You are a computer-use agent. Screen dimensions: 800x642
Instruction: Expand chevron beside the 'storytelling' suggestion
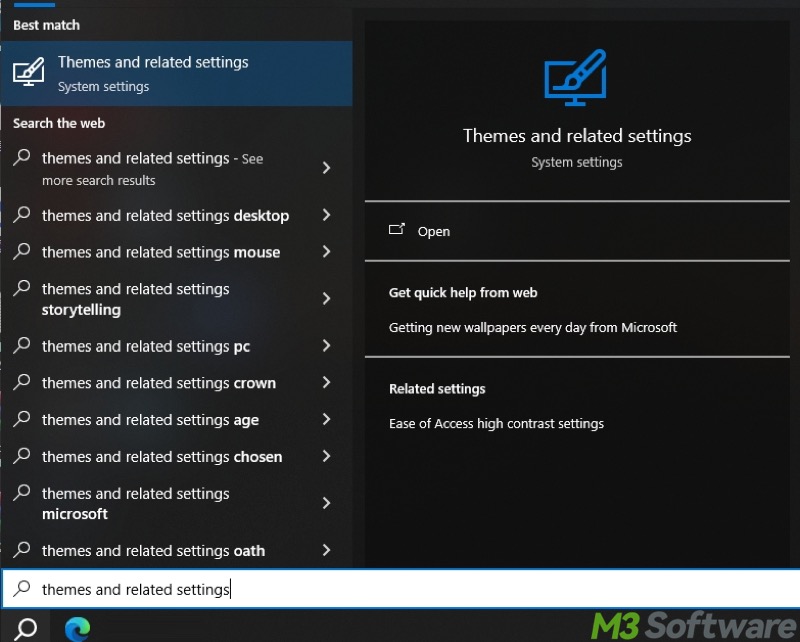click(x=327, y=299)
